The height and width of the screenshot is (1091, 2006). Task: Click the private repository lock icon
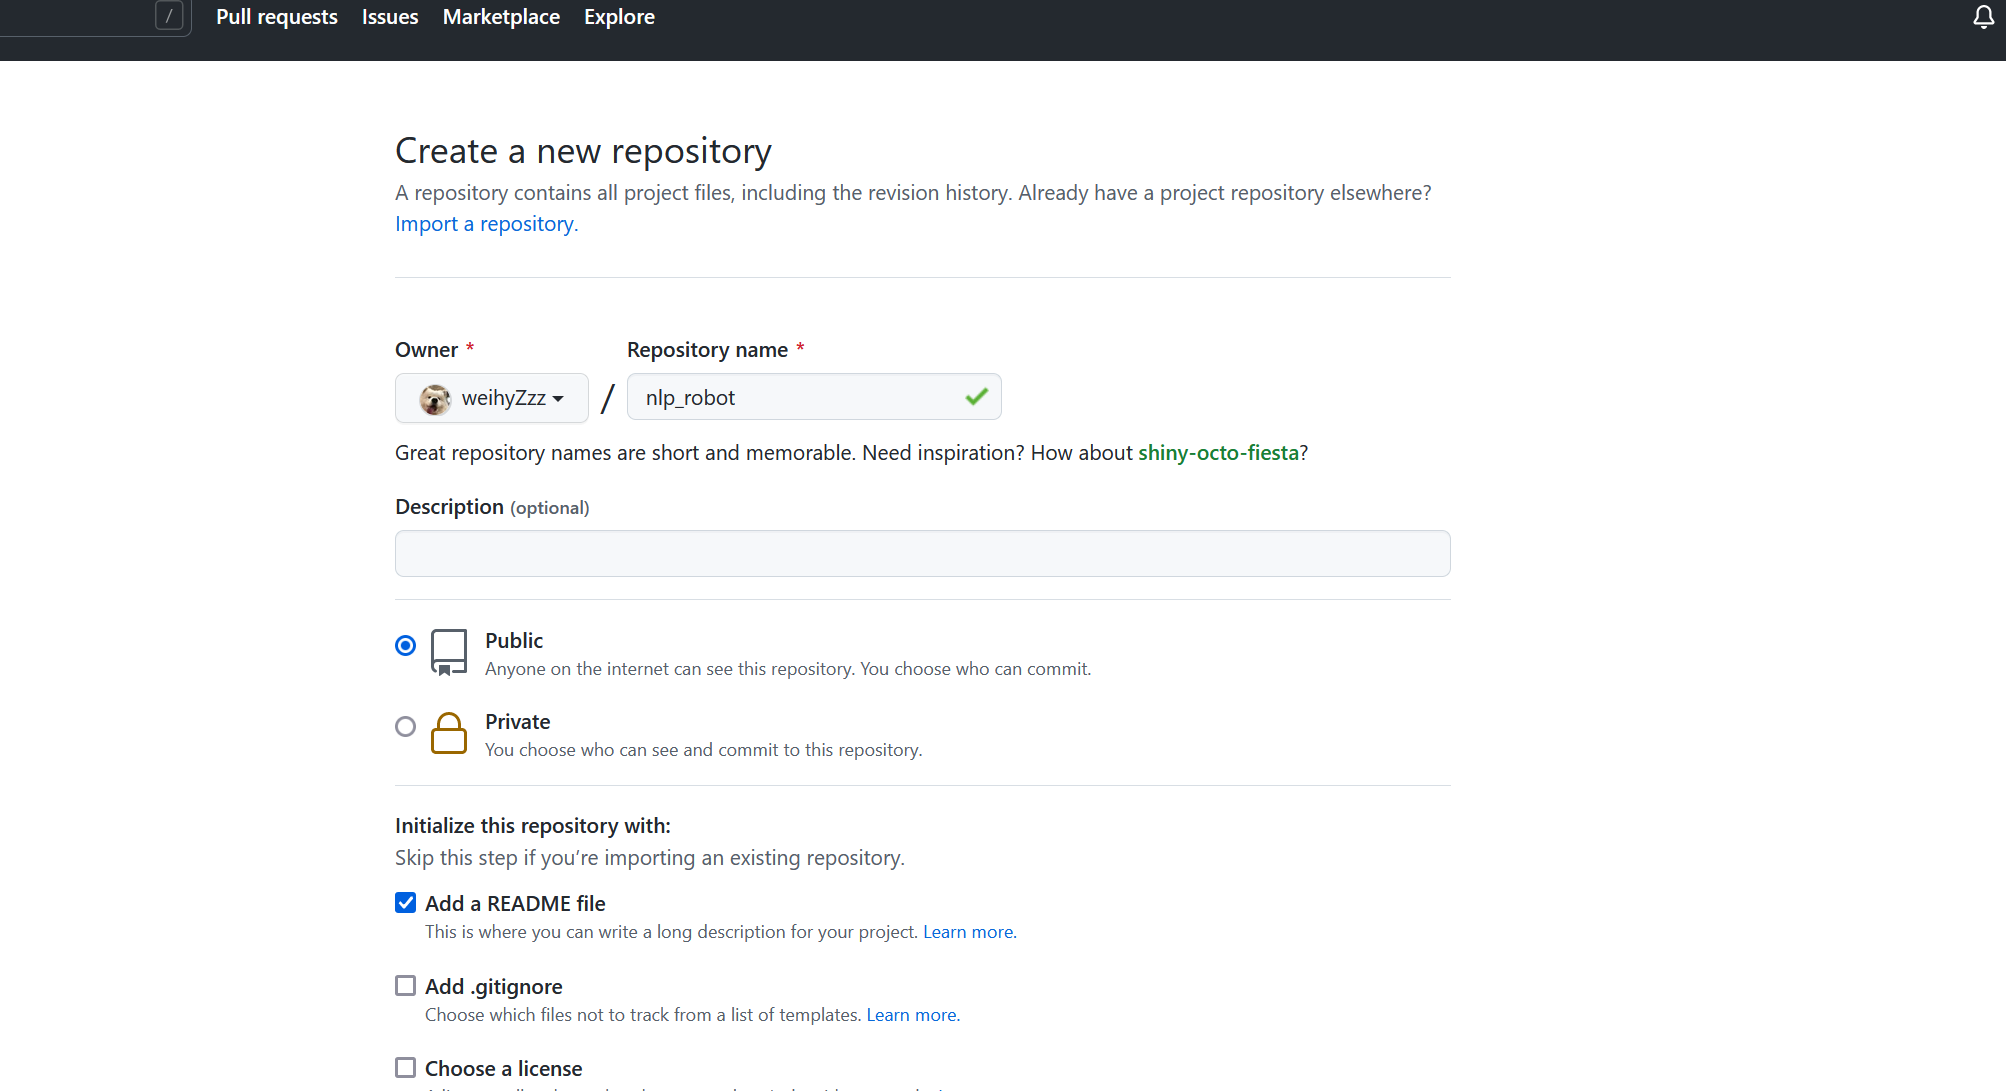pyautogui.click(x=448, y=733)
